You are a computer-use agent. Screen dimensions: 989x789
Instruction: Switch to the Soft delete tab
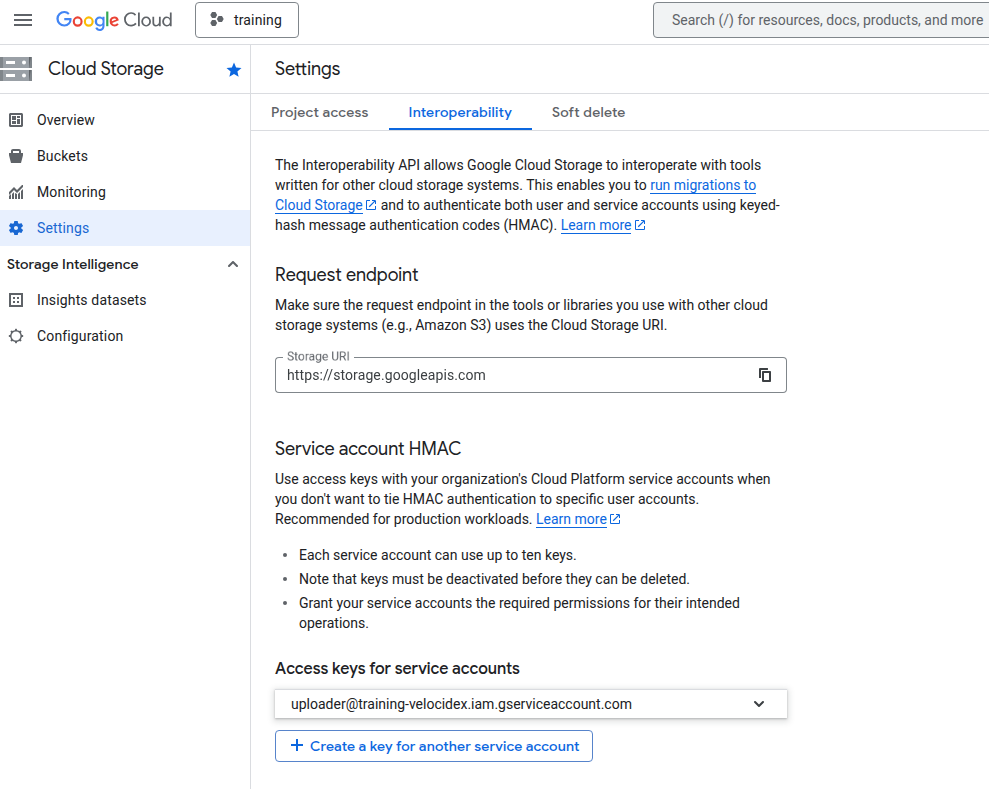(588, 112)
